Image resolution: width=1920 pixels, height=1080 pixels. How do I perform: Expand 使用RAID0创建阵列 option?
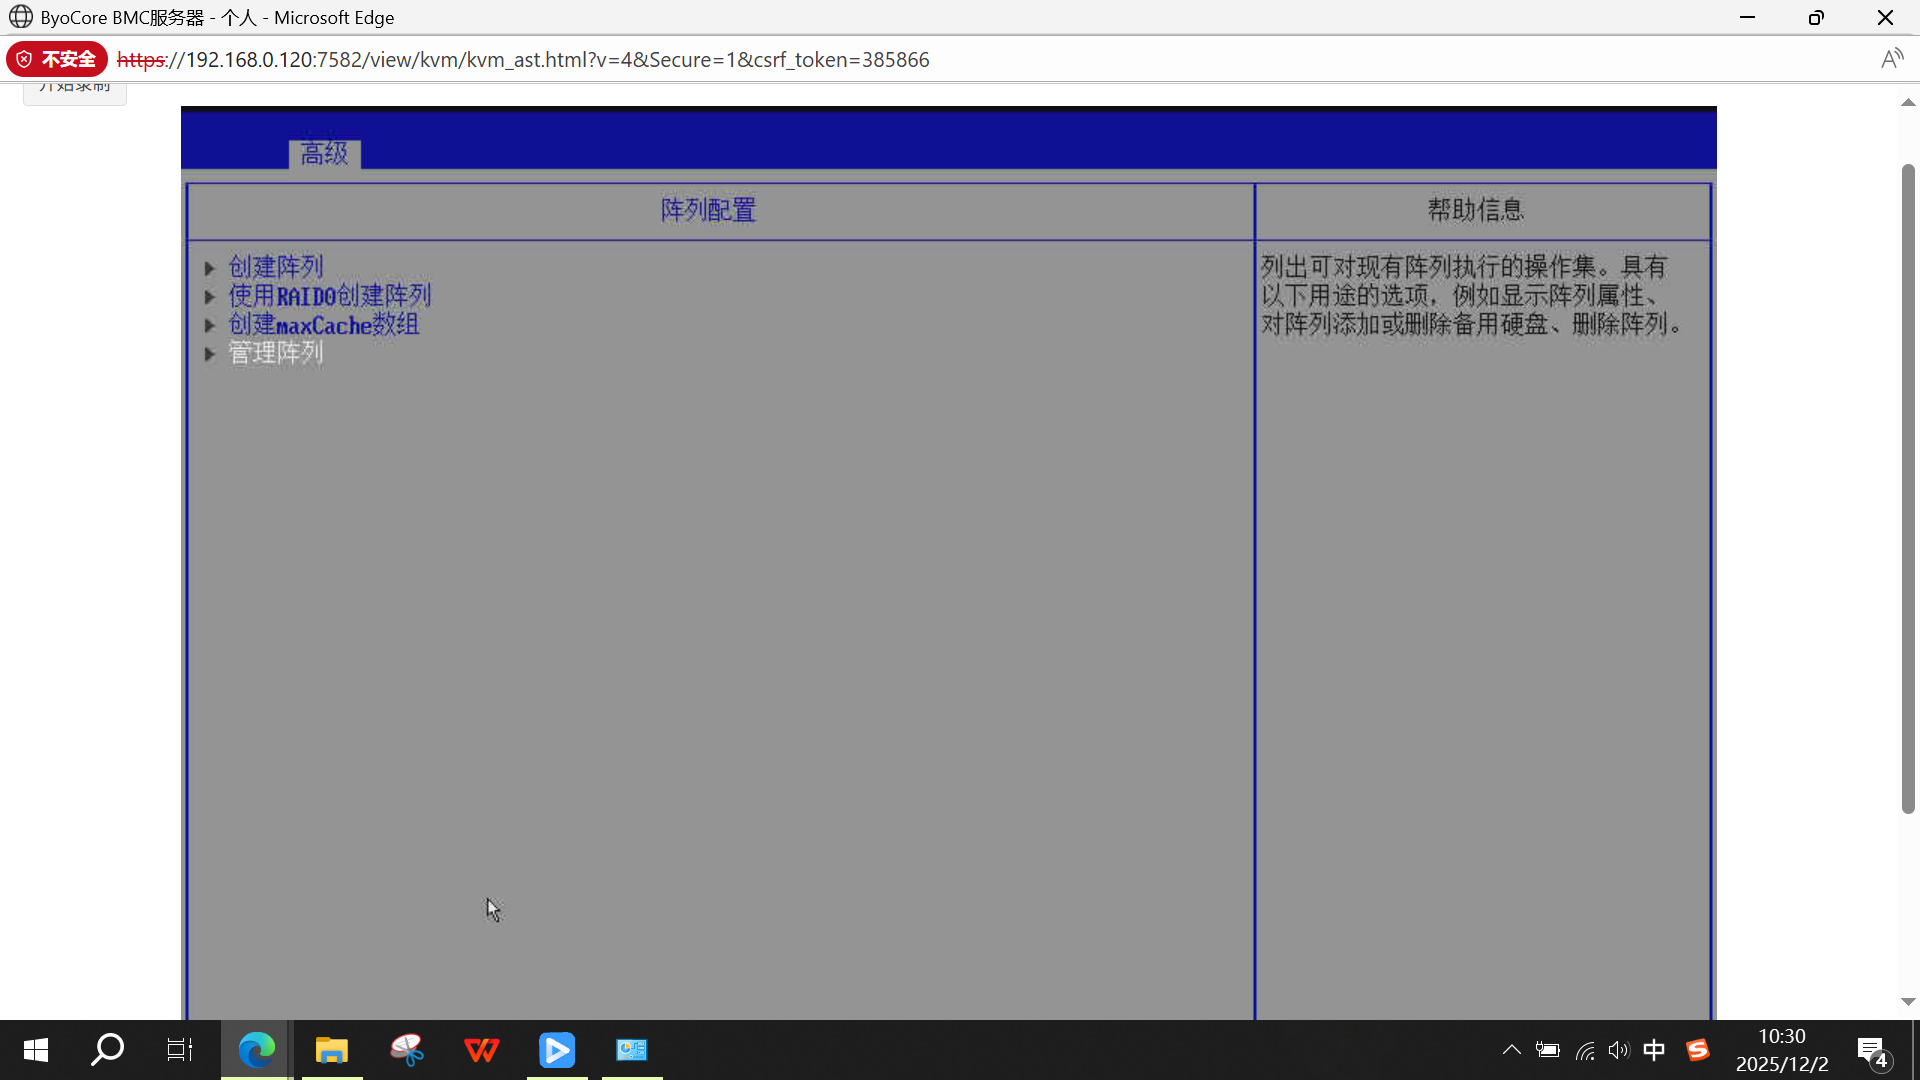point(329,296)
